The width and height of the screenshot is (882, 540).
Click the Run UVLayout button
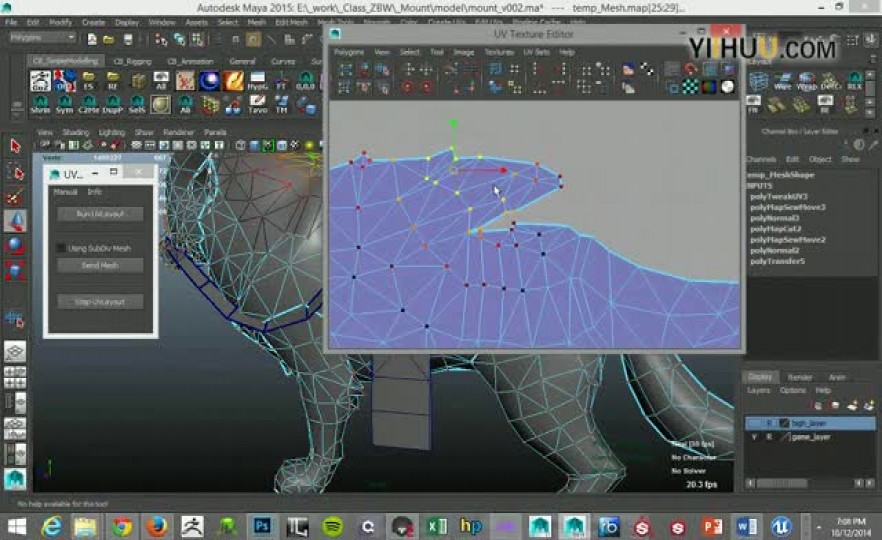coord(100,214)
